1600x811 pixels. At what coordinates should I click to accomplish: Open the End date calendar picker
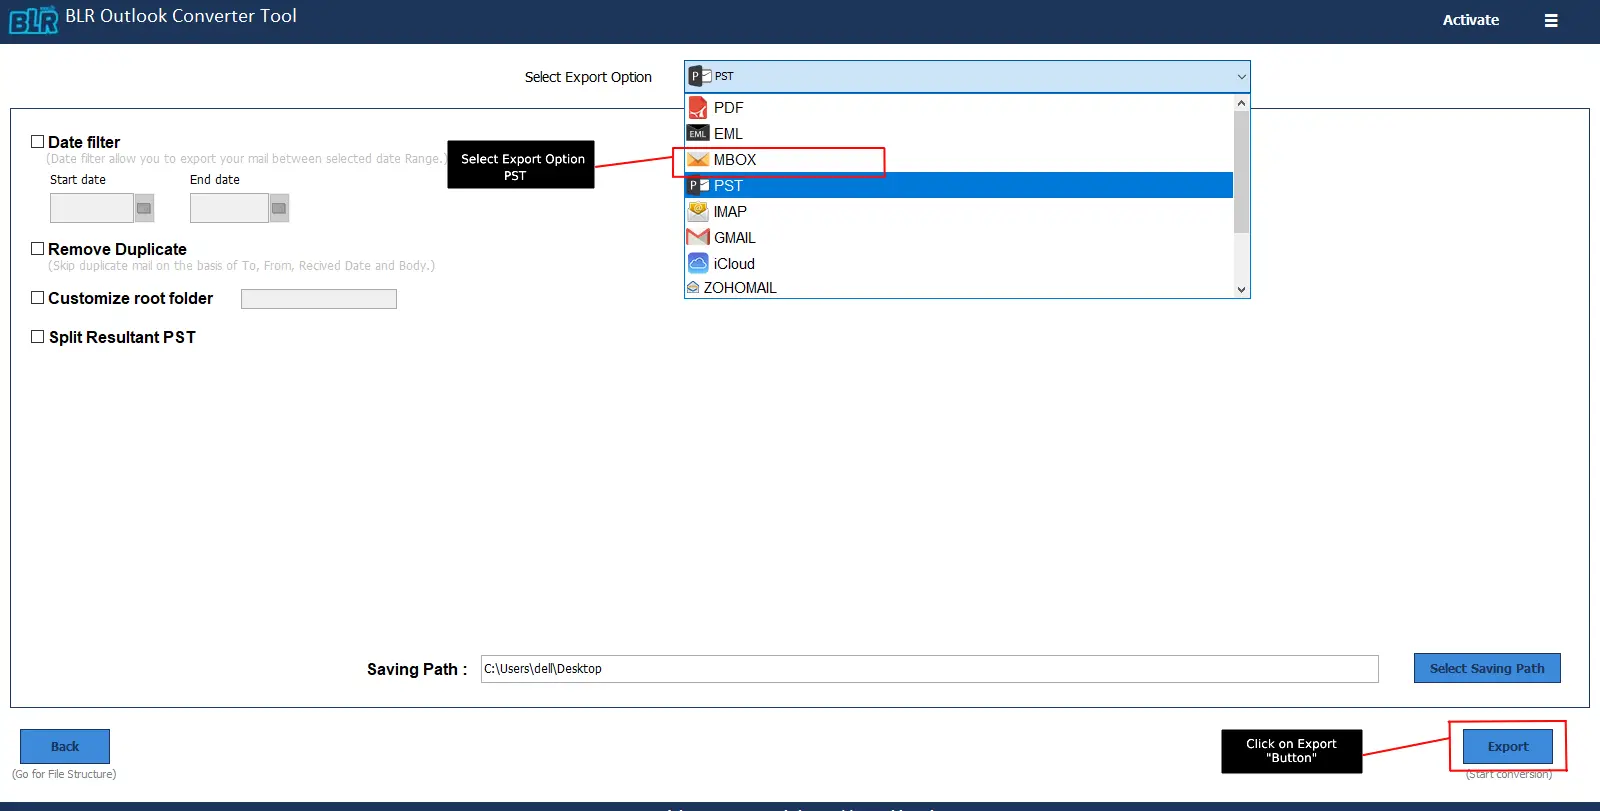pos(279,208)
